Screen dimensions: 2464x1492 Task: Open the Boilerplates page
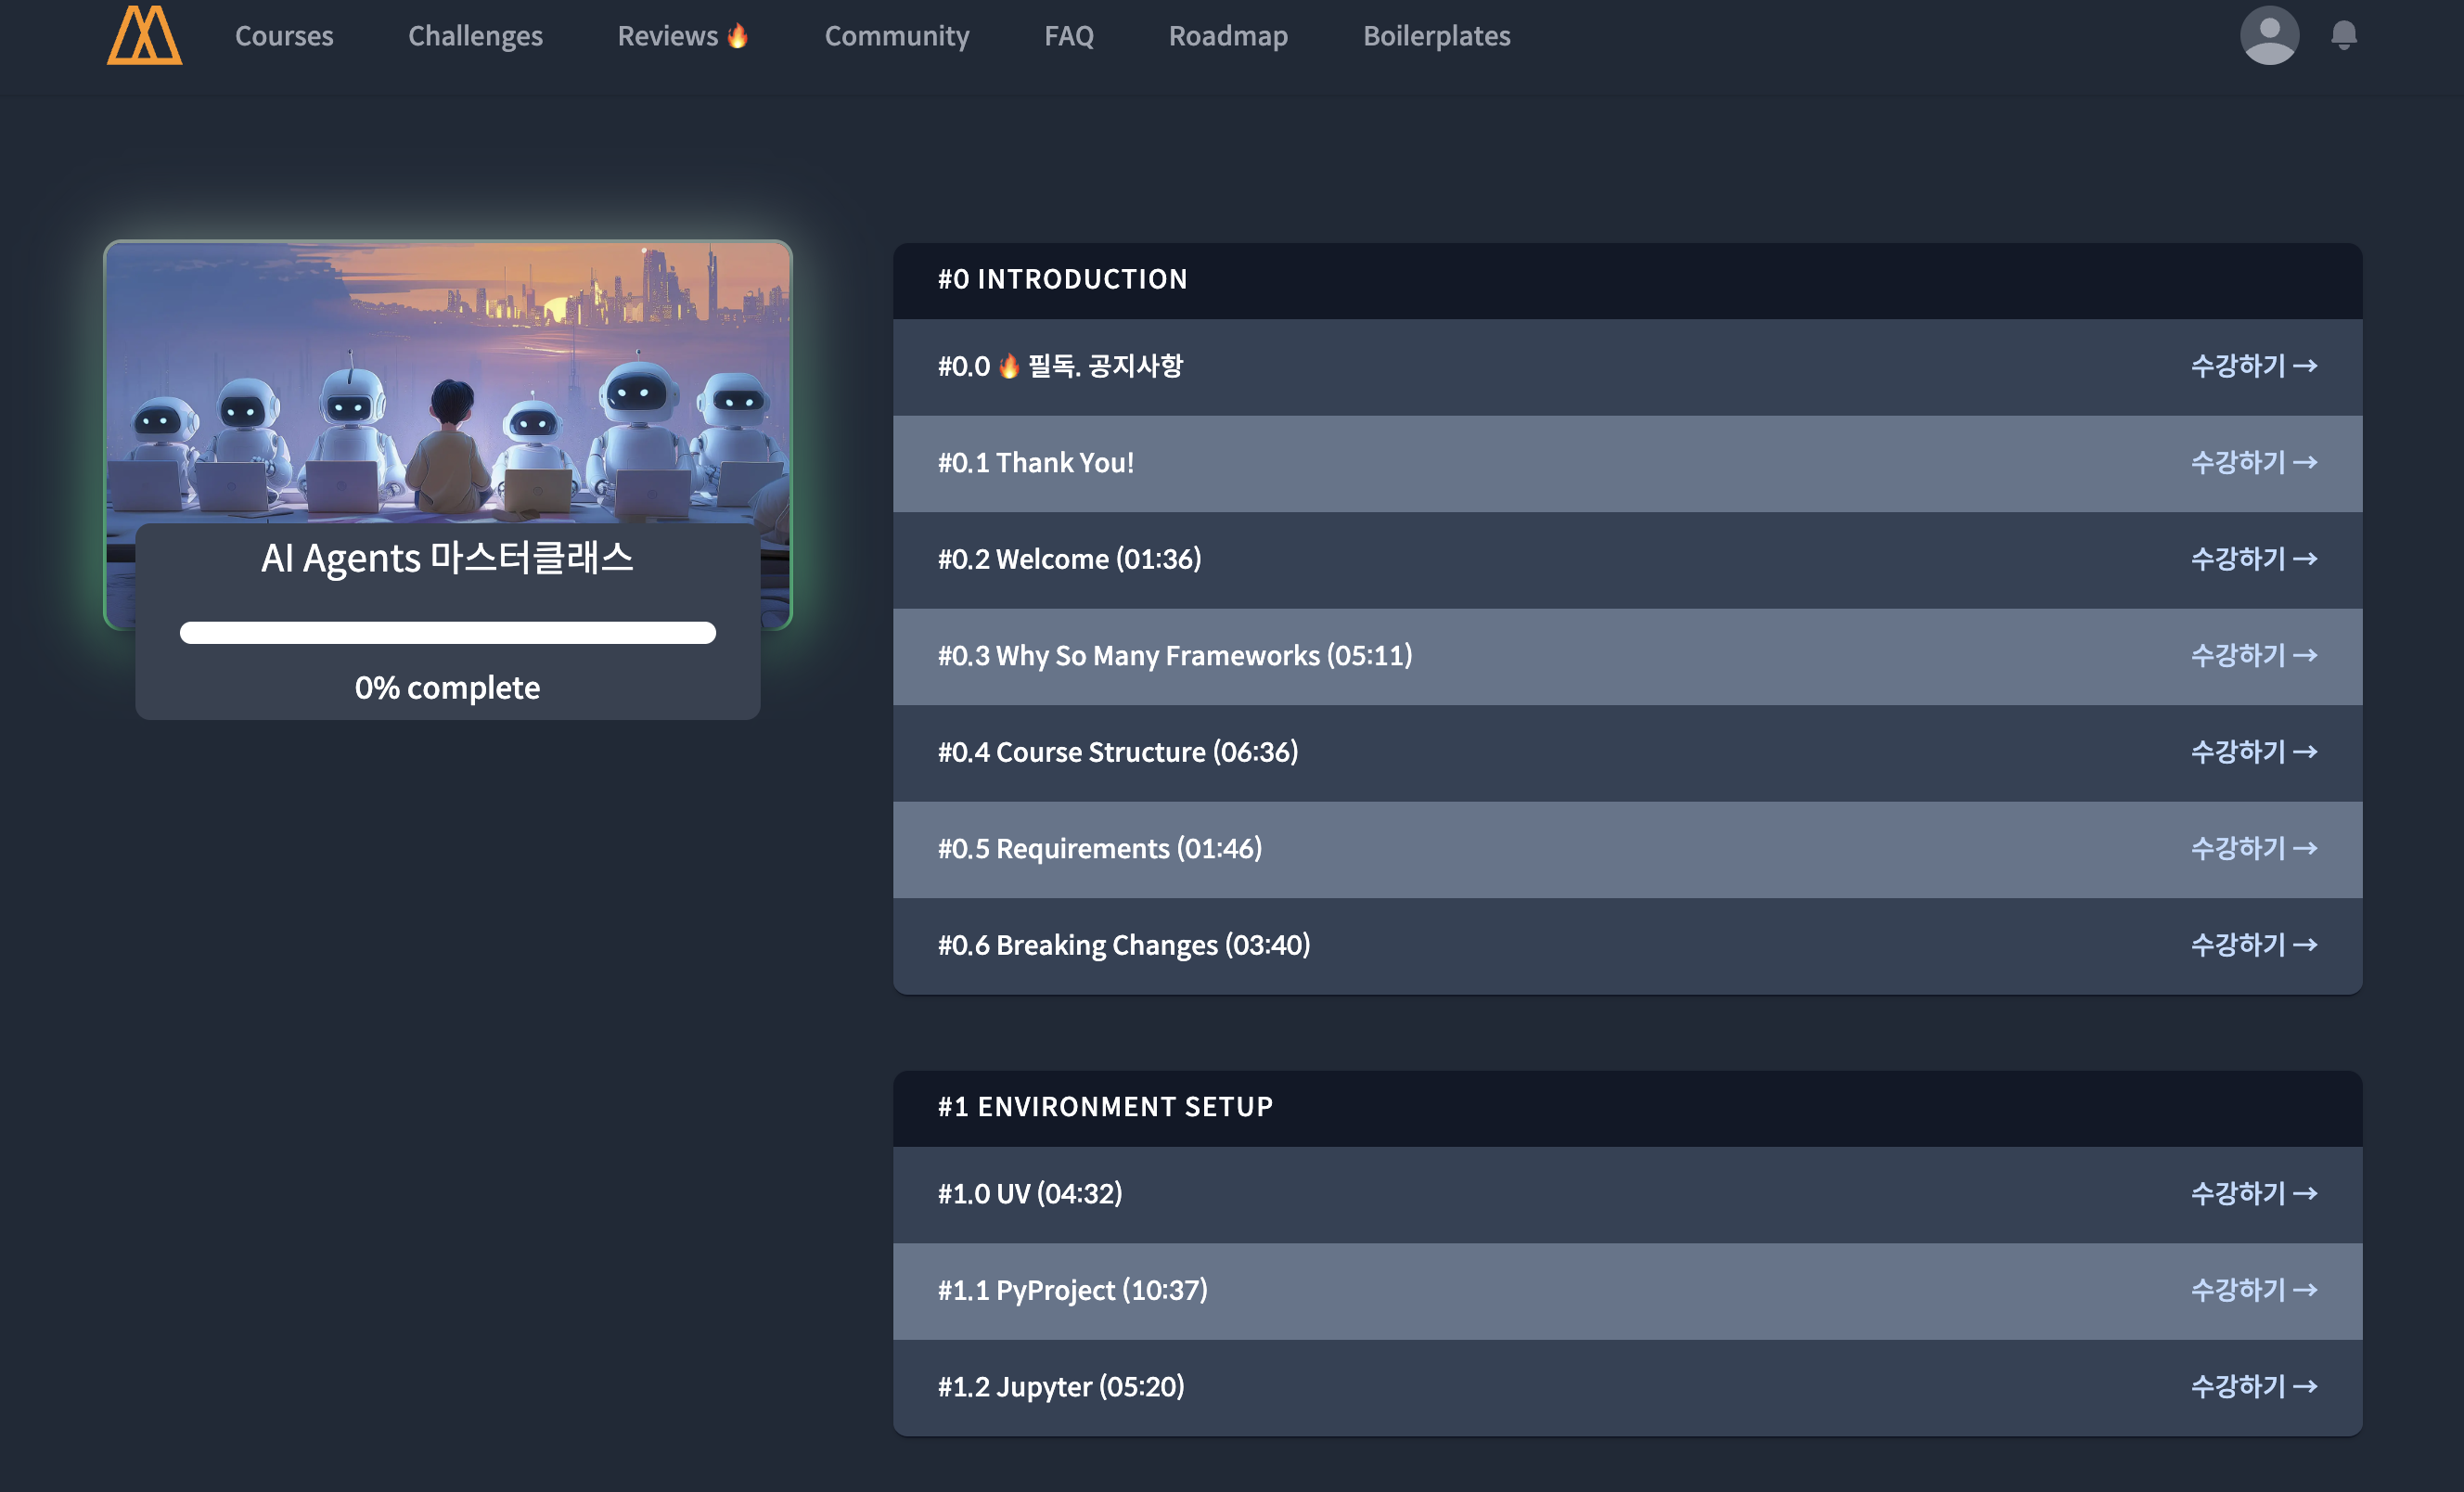[x=1436, y=36]
